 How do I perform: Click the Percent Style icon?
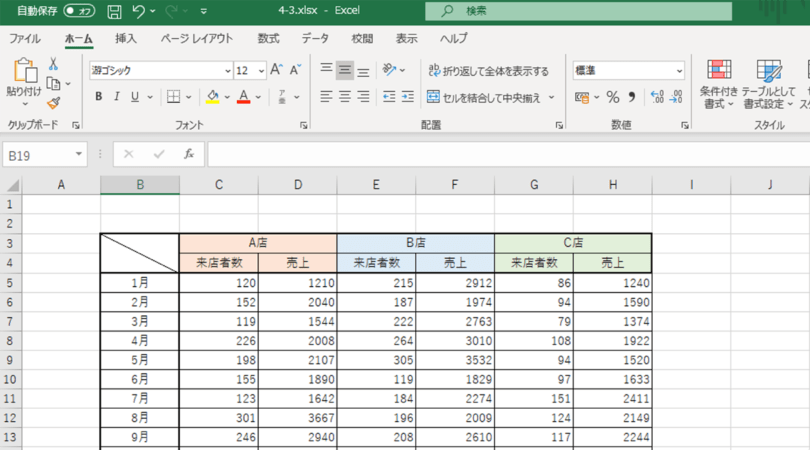click(613, 97)
